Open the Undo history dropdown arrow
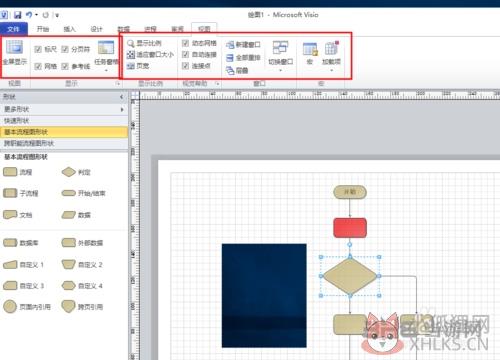Screen dimensions: 500x360 (x=36, y=15)
